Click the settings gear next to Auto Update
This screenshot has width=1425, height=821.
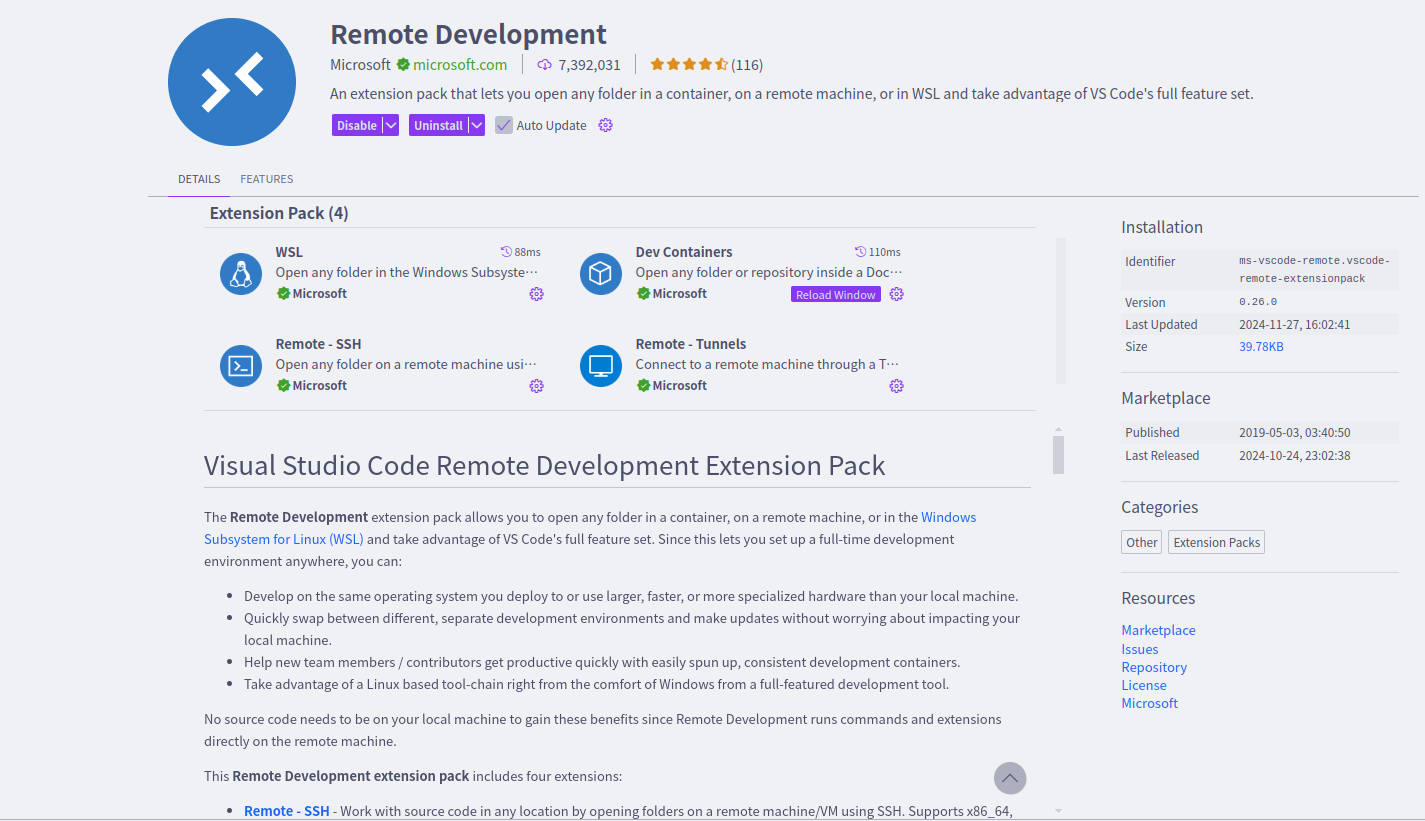click(605, 124)
